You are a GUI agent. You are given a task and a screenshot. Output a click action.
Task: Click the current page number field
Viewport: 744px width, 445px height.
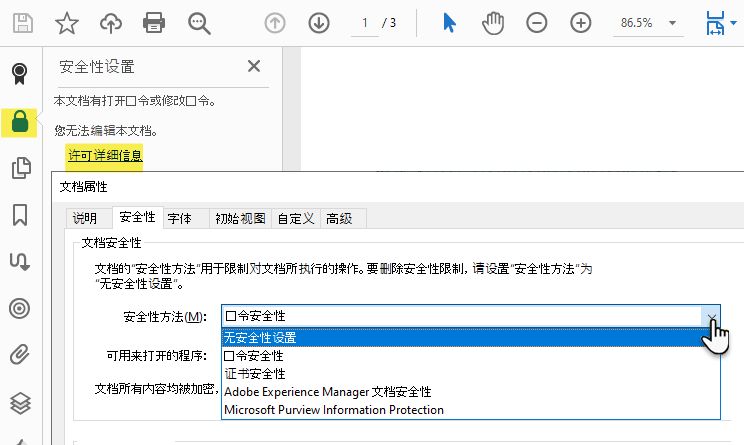point(364,23)
